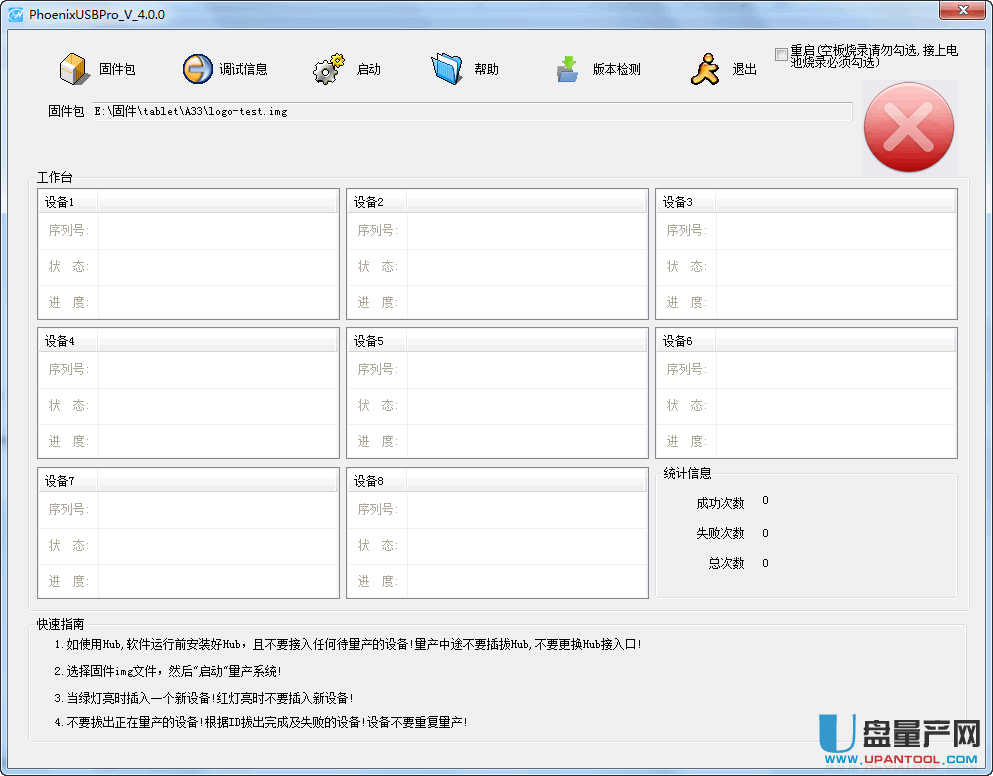Click the 成功次数 success count value
This screenshot has width=993, height=776.
pyautogui.click(x=766, y=501)
